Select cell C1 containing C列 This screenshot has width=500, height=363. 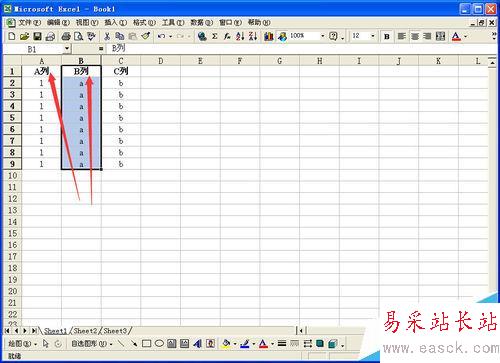tap(121, 71)
